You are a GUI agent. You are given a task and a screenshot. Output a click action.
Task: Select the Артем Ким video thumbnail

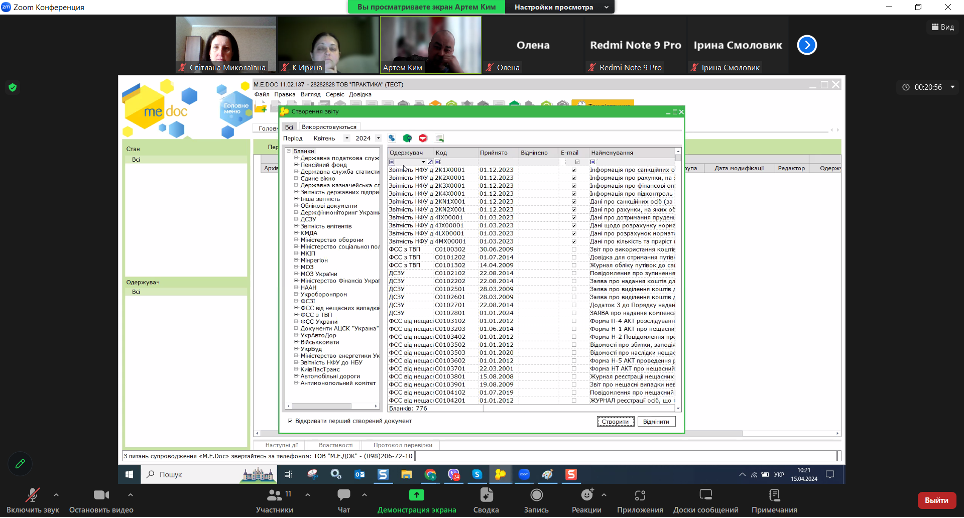(x=430, y=44)
